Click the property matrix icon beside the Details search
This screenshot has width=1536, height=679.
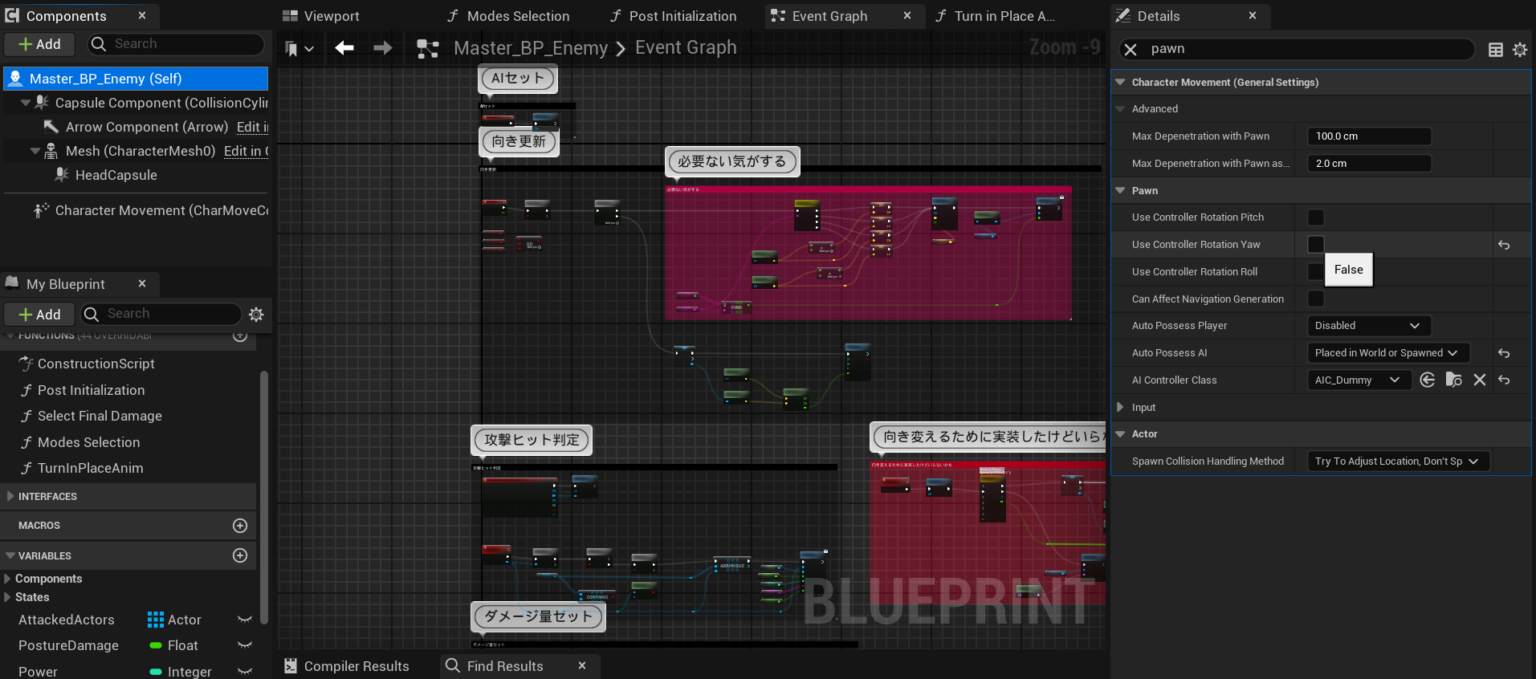[1494, 49]
